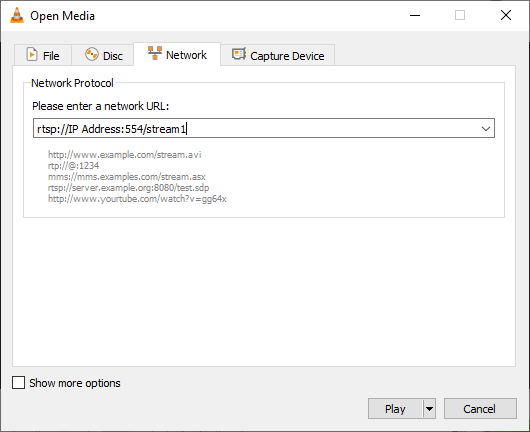Click the Capture Device card icon
This screenshot has width=530, height=432.
point(239,54)
